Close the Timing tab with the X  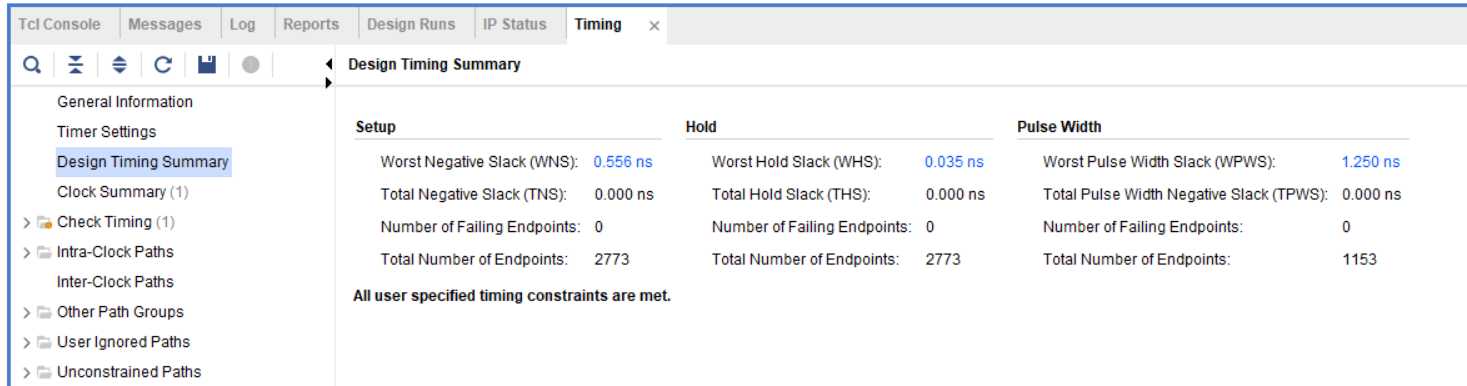coord(654,26)
